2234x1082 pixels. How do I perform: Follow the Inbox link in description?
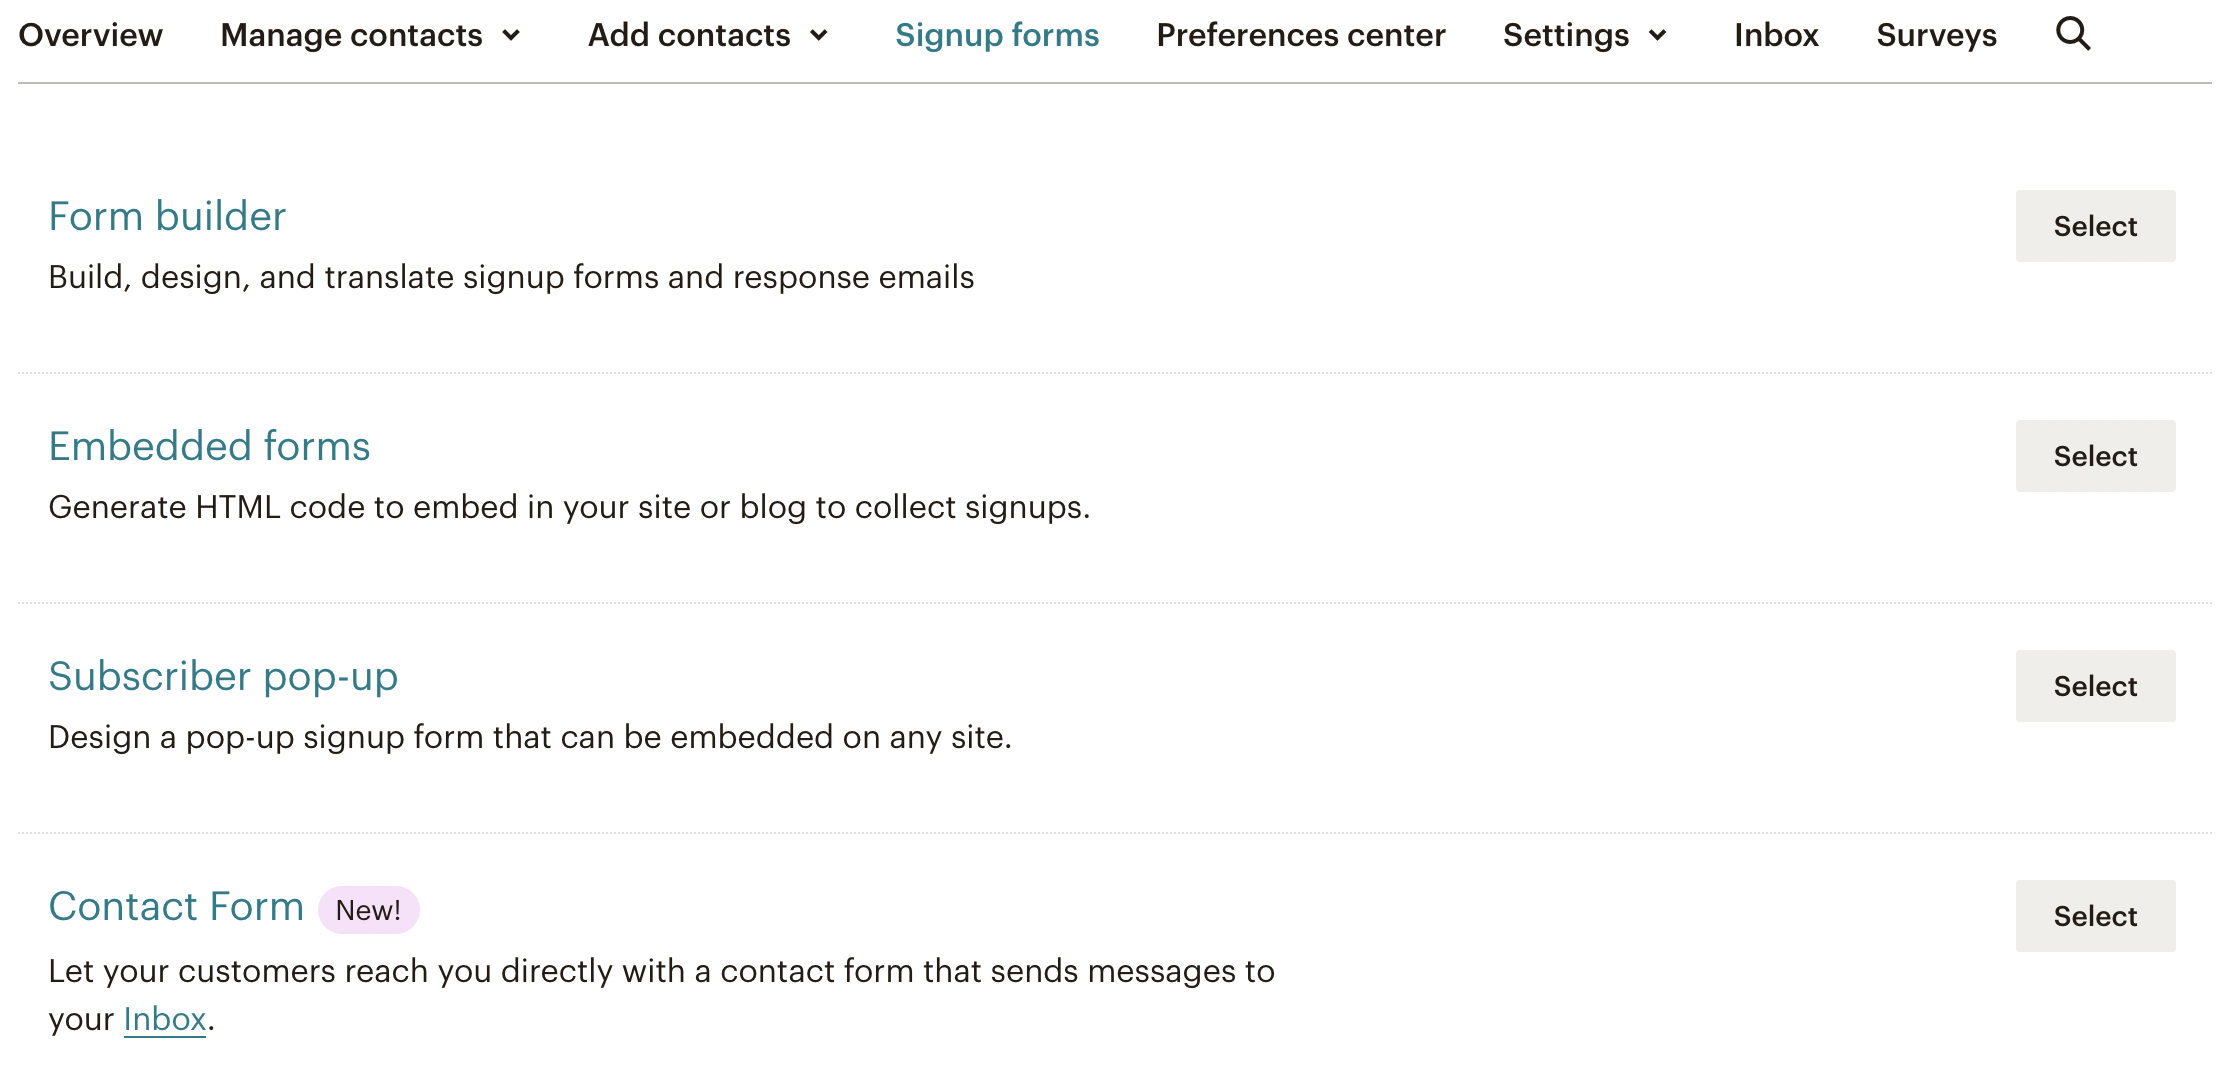[165, 1019]
